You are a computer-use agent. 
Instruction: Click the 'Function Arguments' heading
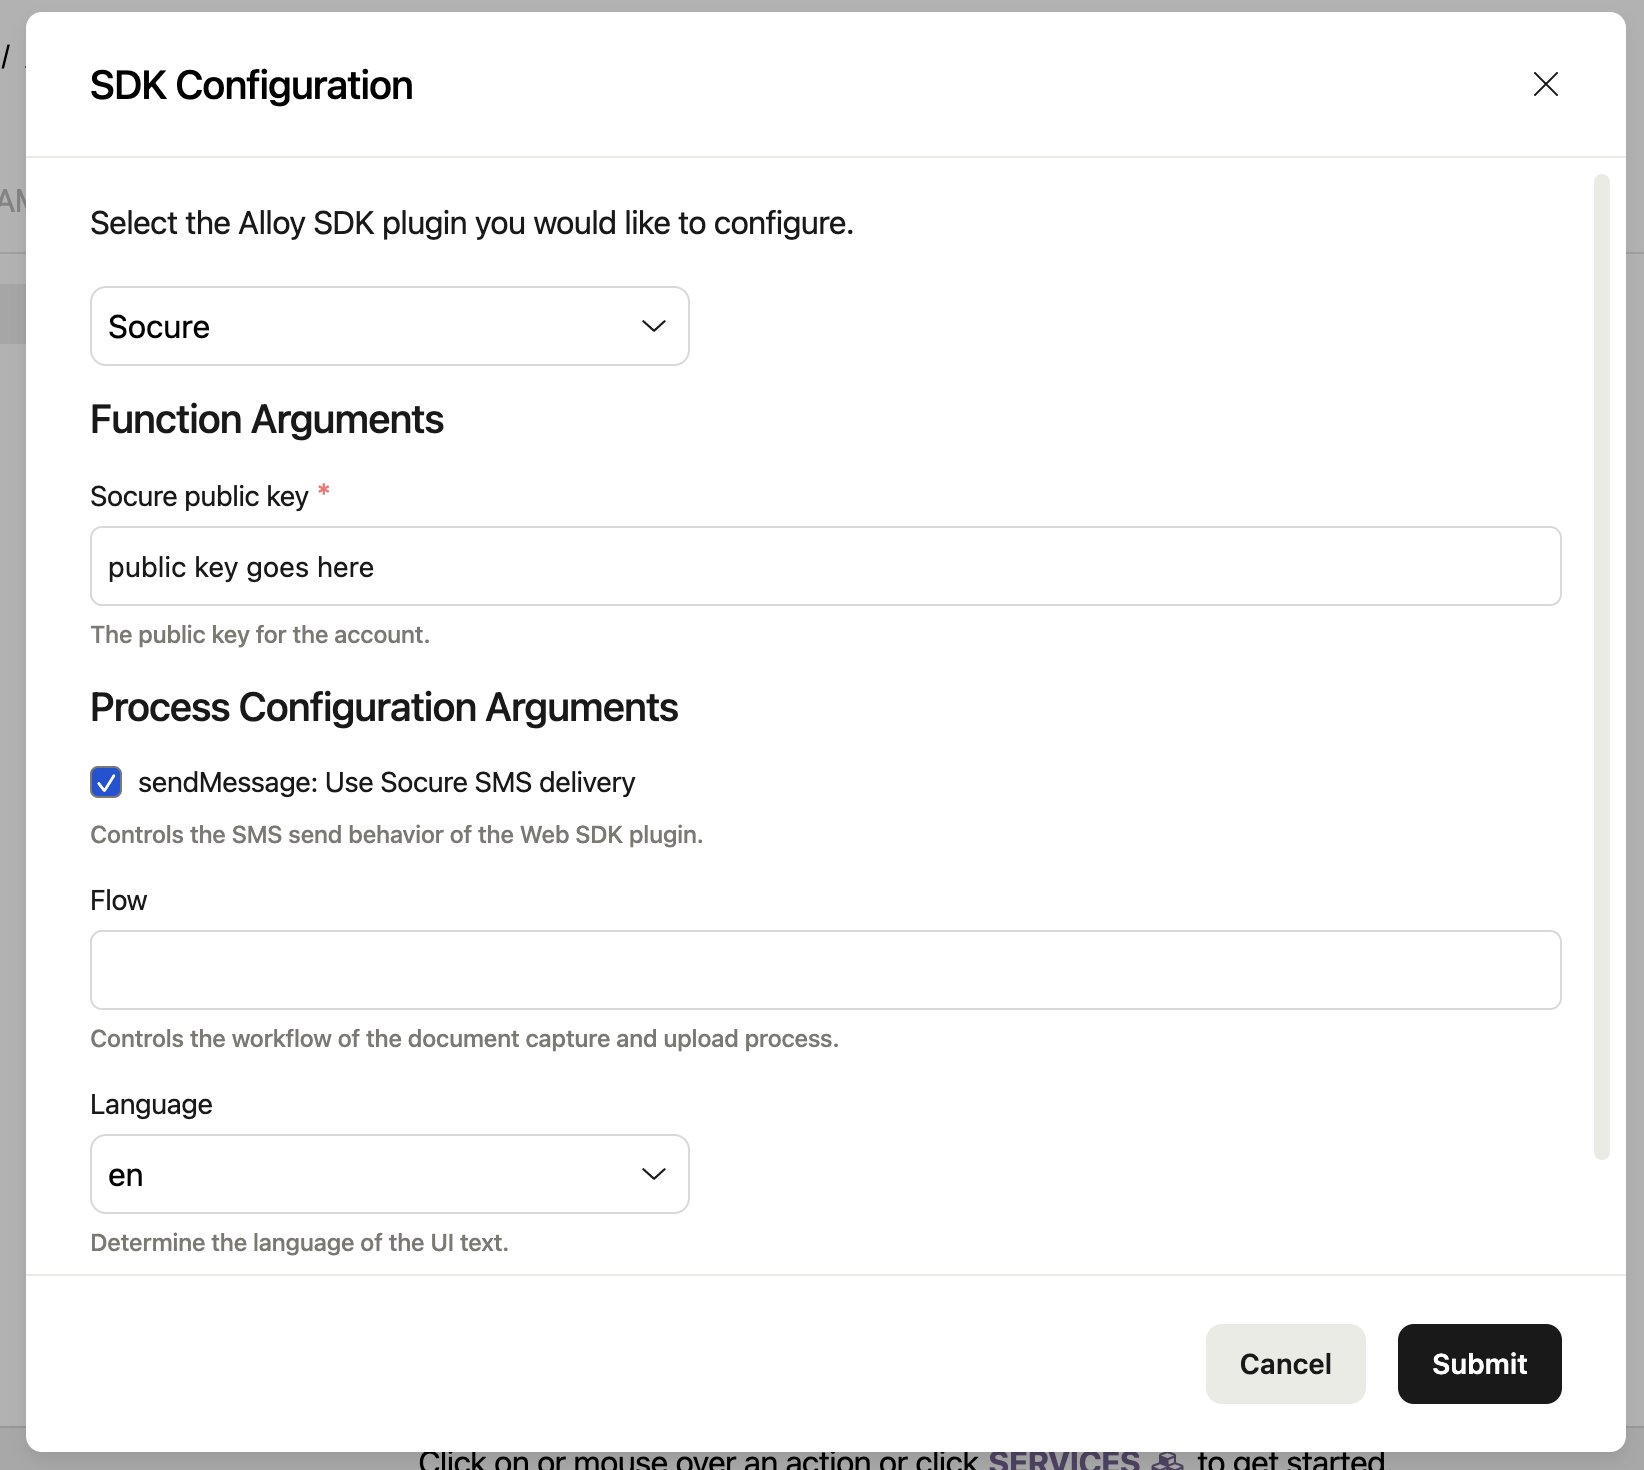267,420
